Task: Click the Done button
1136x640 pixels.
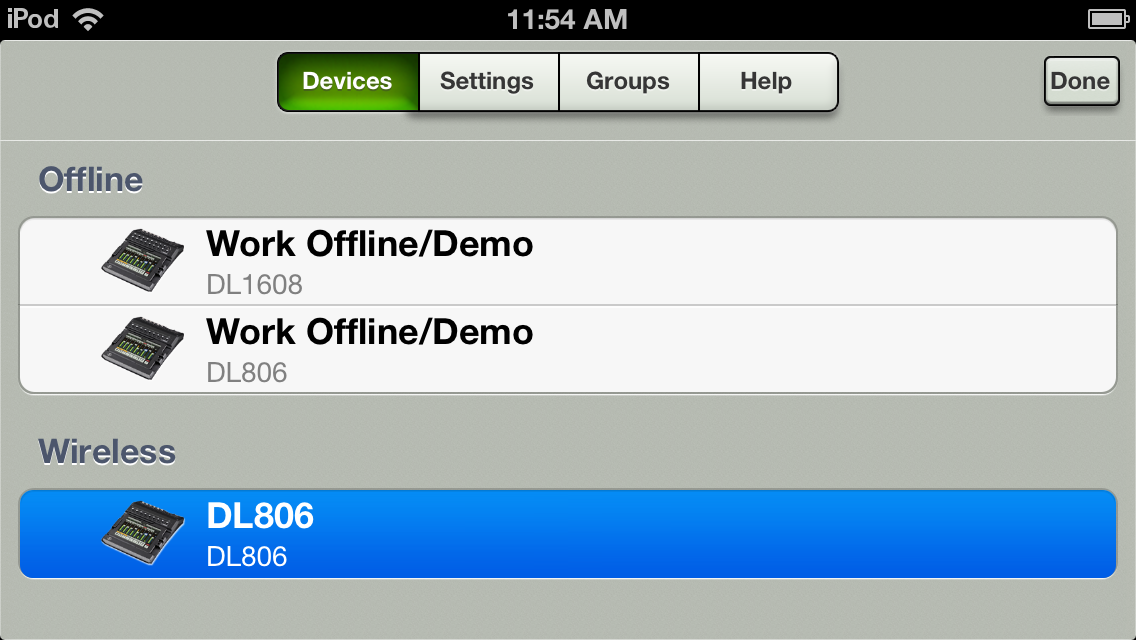Action: point(1081,81)
